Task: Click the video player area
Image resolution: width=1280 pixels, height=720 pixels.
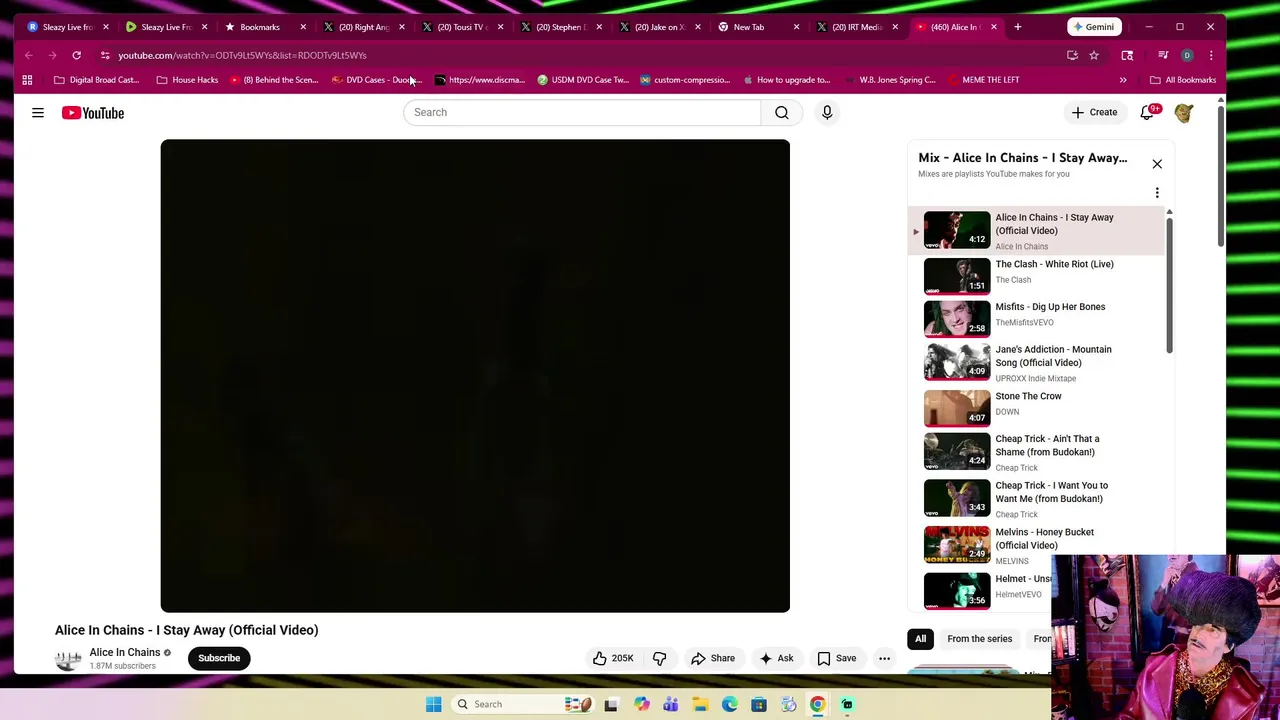Action: [x=475, y=376]
